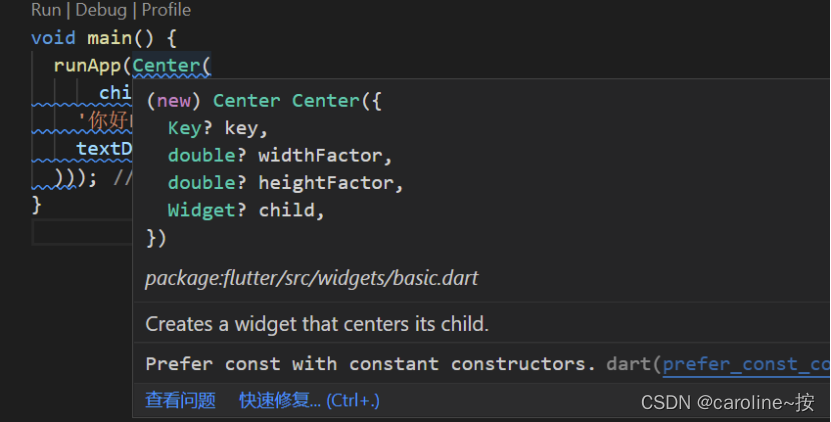Click the runApp function call
831x422 pixels.
click(x=87, y=66)
